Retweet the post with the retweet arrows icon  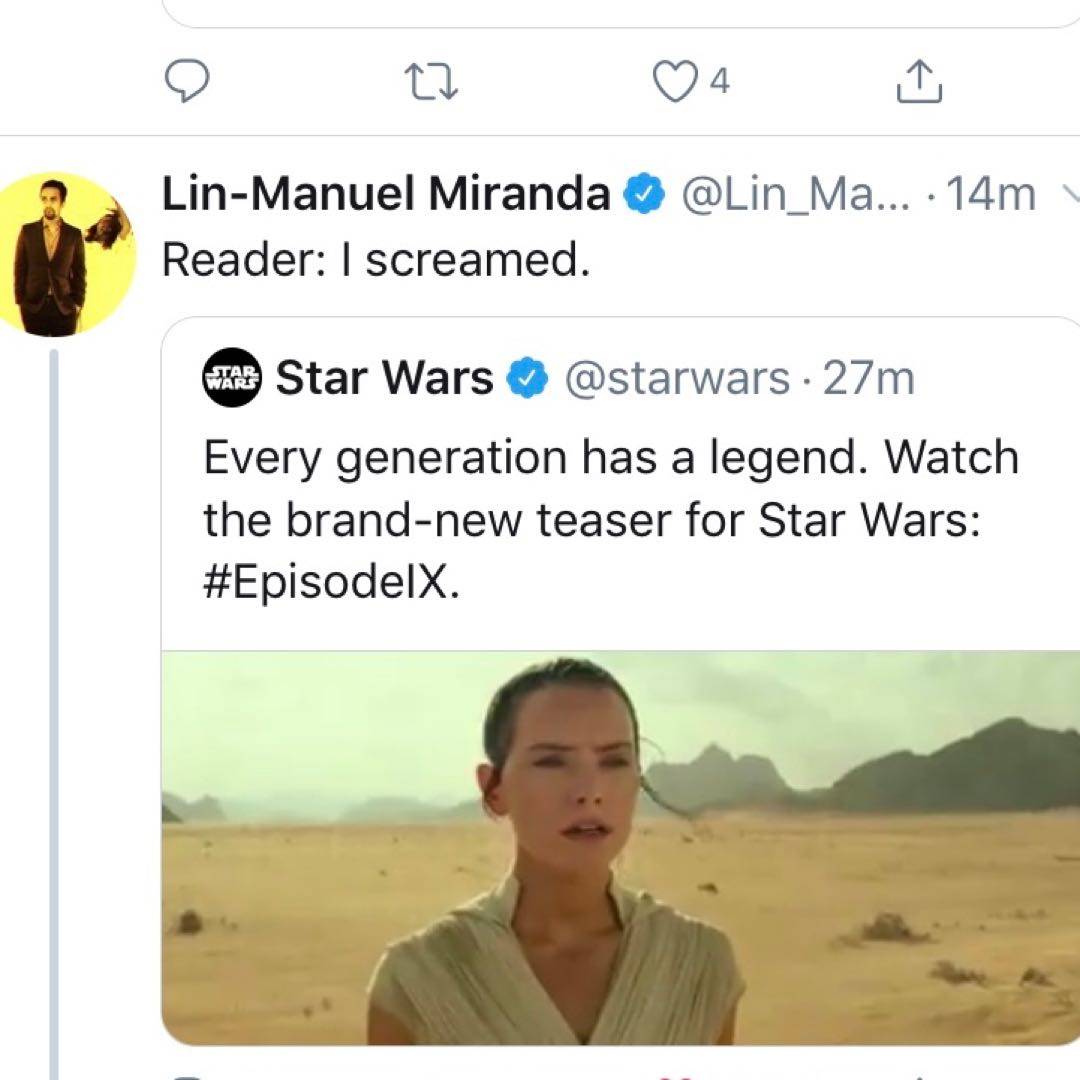[x=430, y=83]
